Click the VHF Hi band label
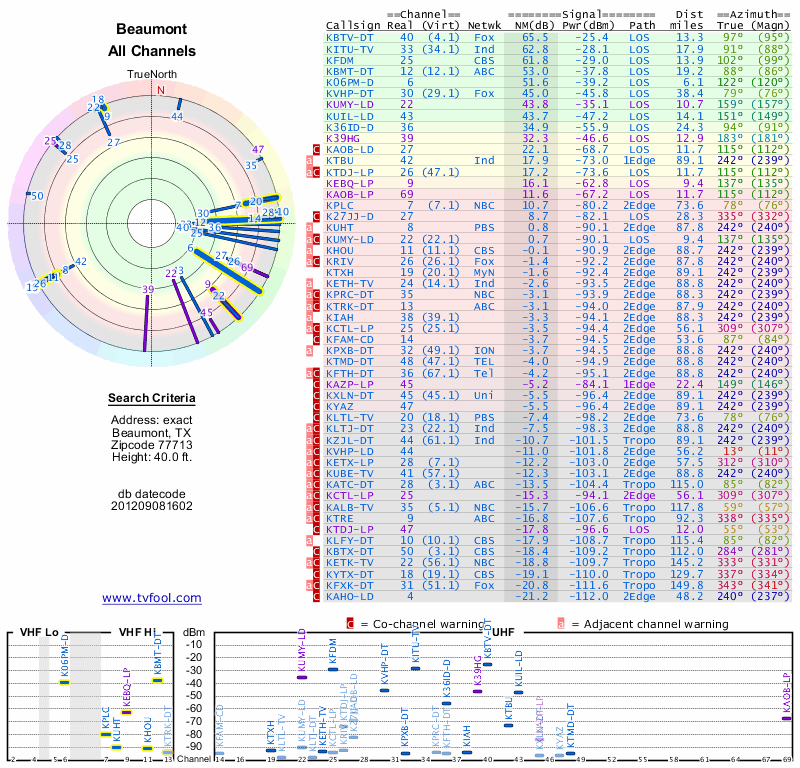Viewport: 800px width, 768px height. click(137, 632)
